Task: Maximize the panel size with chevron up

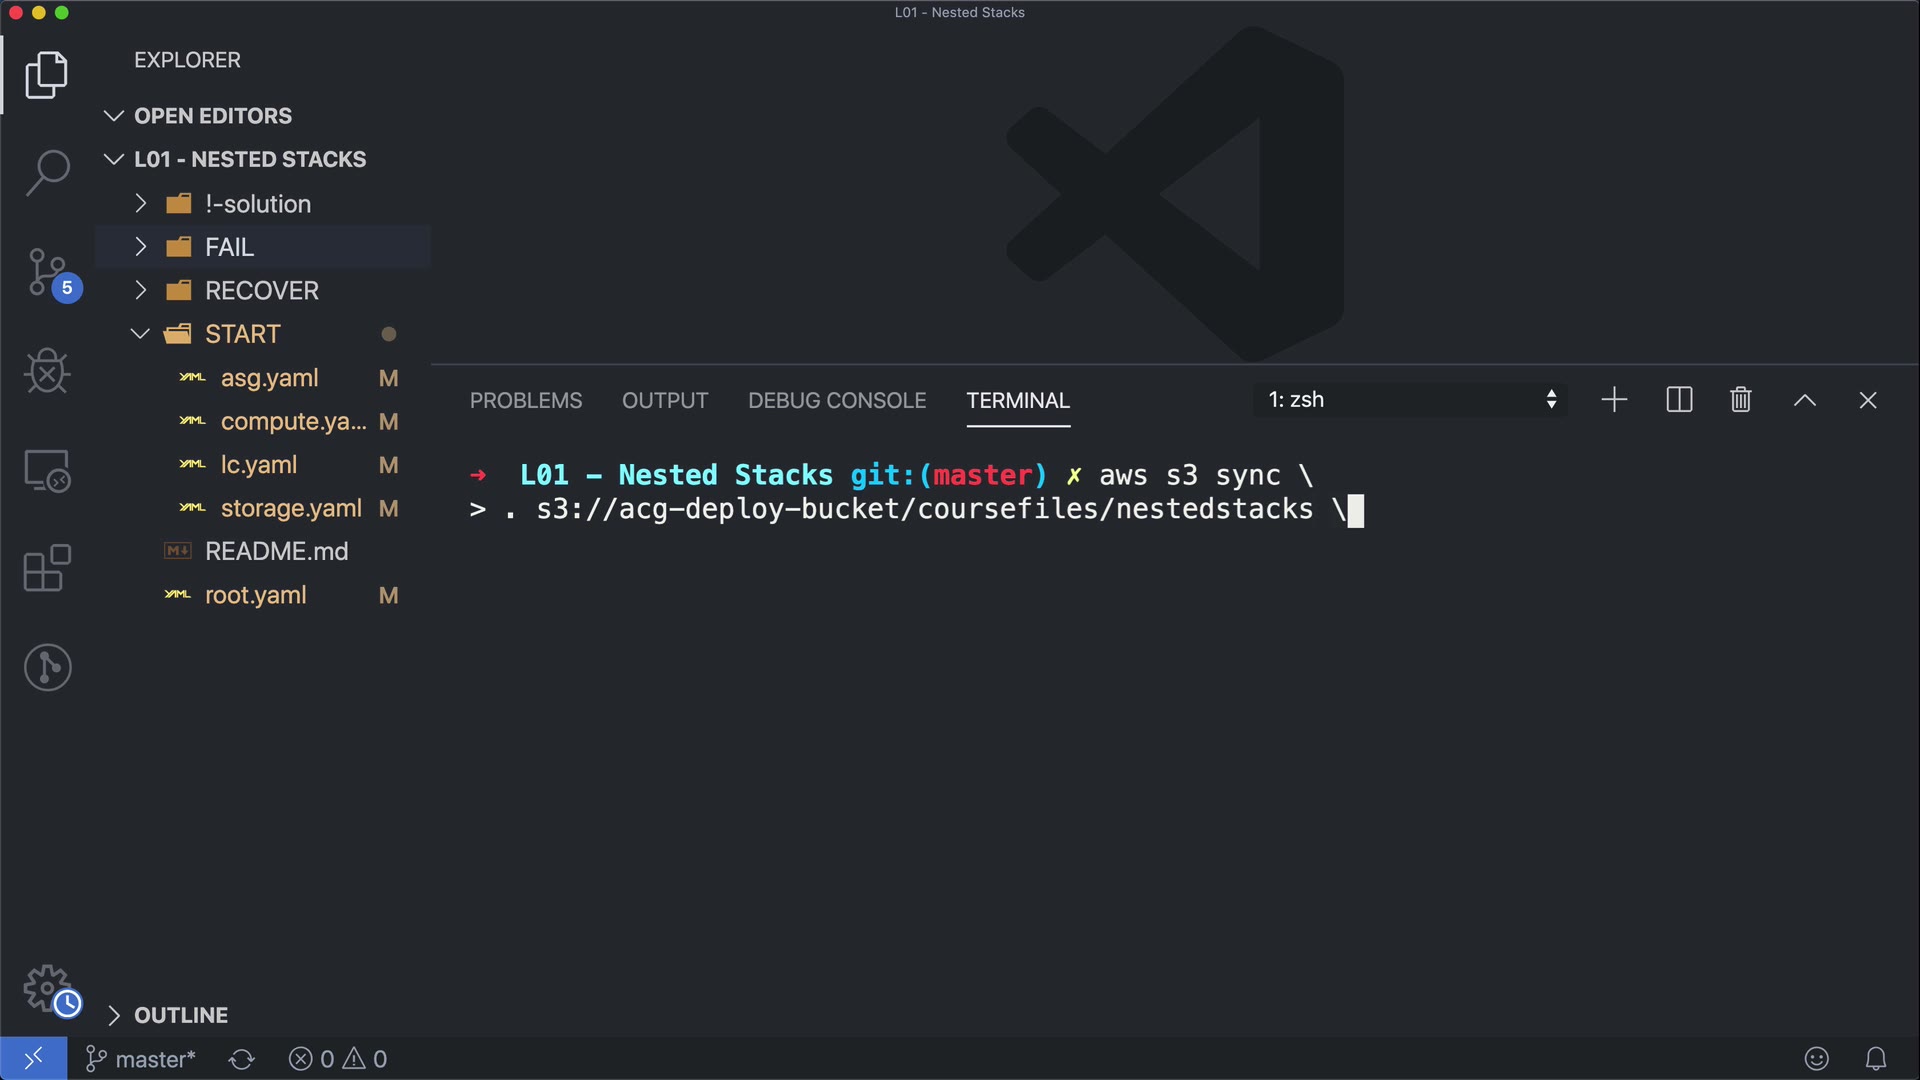Action: tap(1804, 400)
